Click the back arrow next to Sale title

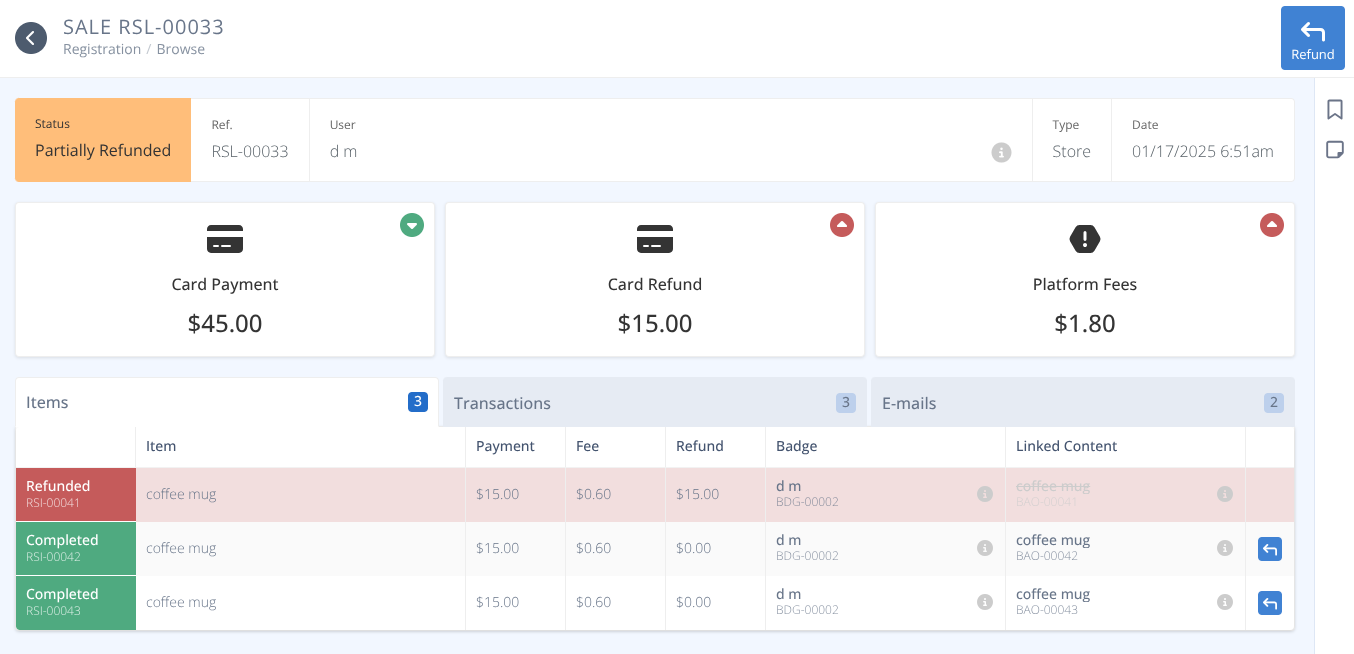tap(31, 38)
